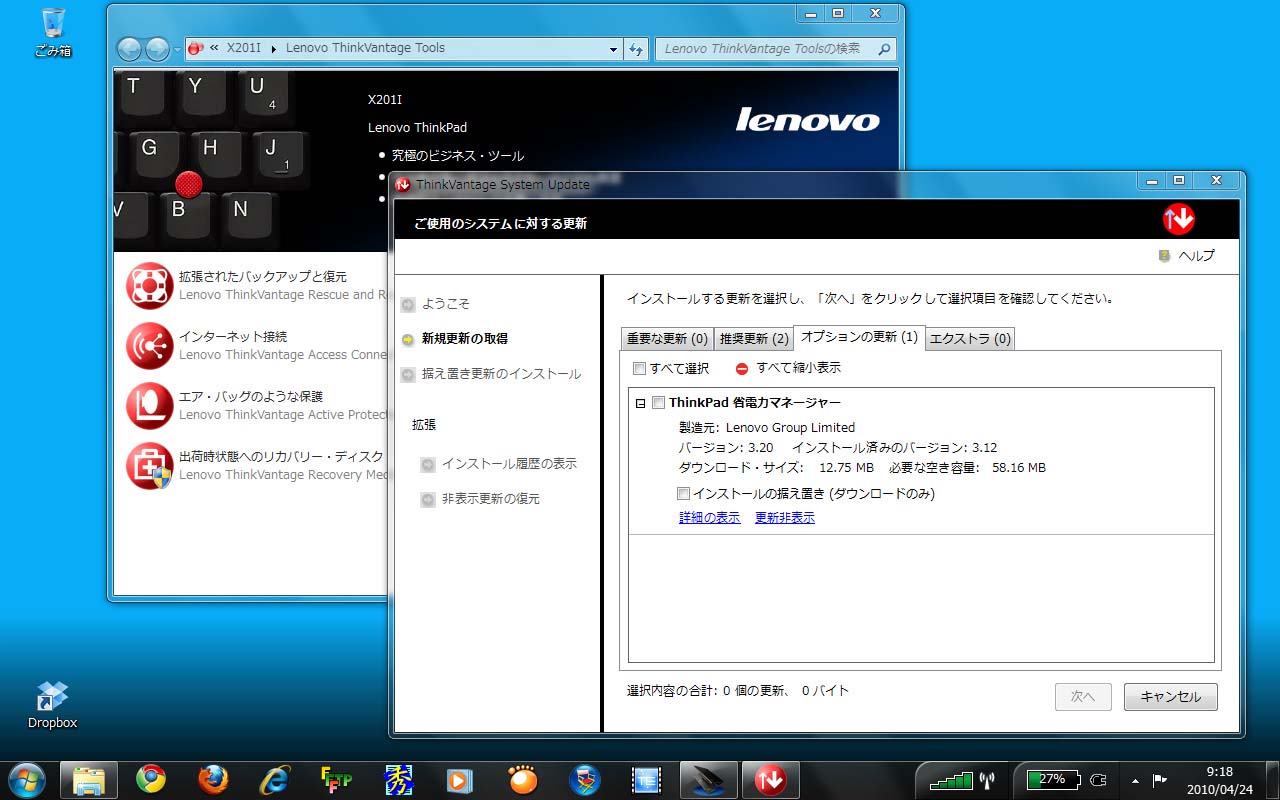
Task: Select 新規更新の取得 in the left pane
Action: point(465,339)
